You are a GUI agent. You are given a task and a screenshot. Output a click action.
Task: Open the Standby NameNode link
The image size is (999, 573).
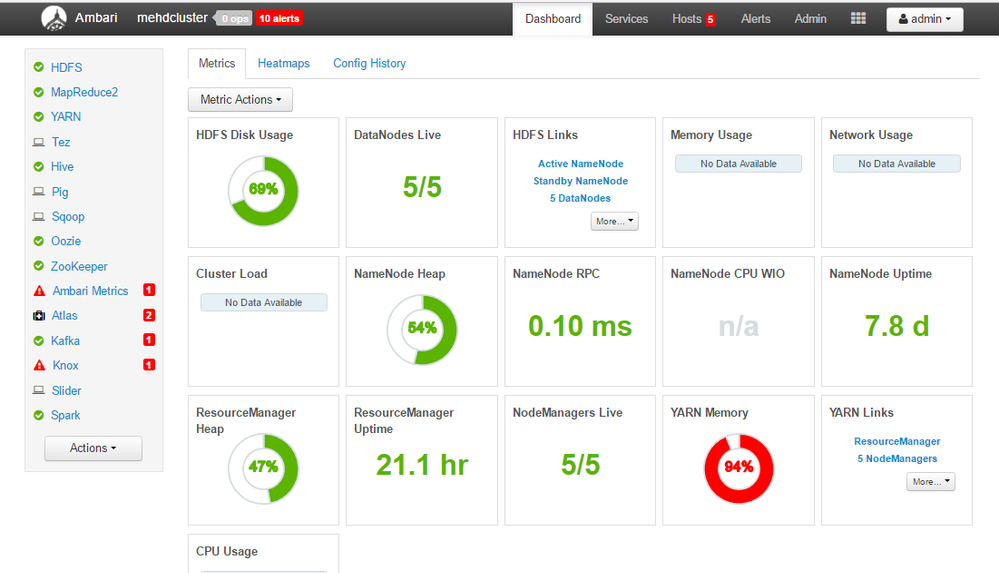tap(580, 181)
